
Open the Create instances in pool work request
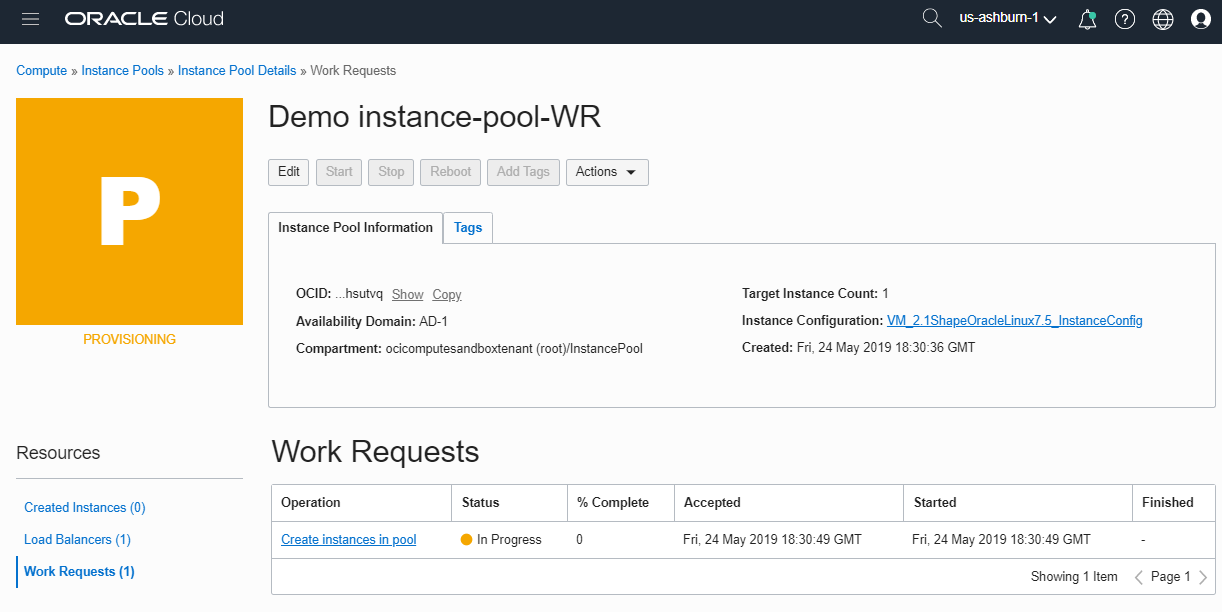348,539
